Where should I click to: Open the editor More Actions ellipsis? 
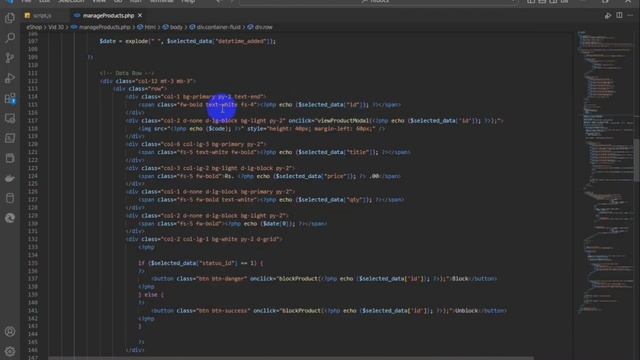pos(631,16)
